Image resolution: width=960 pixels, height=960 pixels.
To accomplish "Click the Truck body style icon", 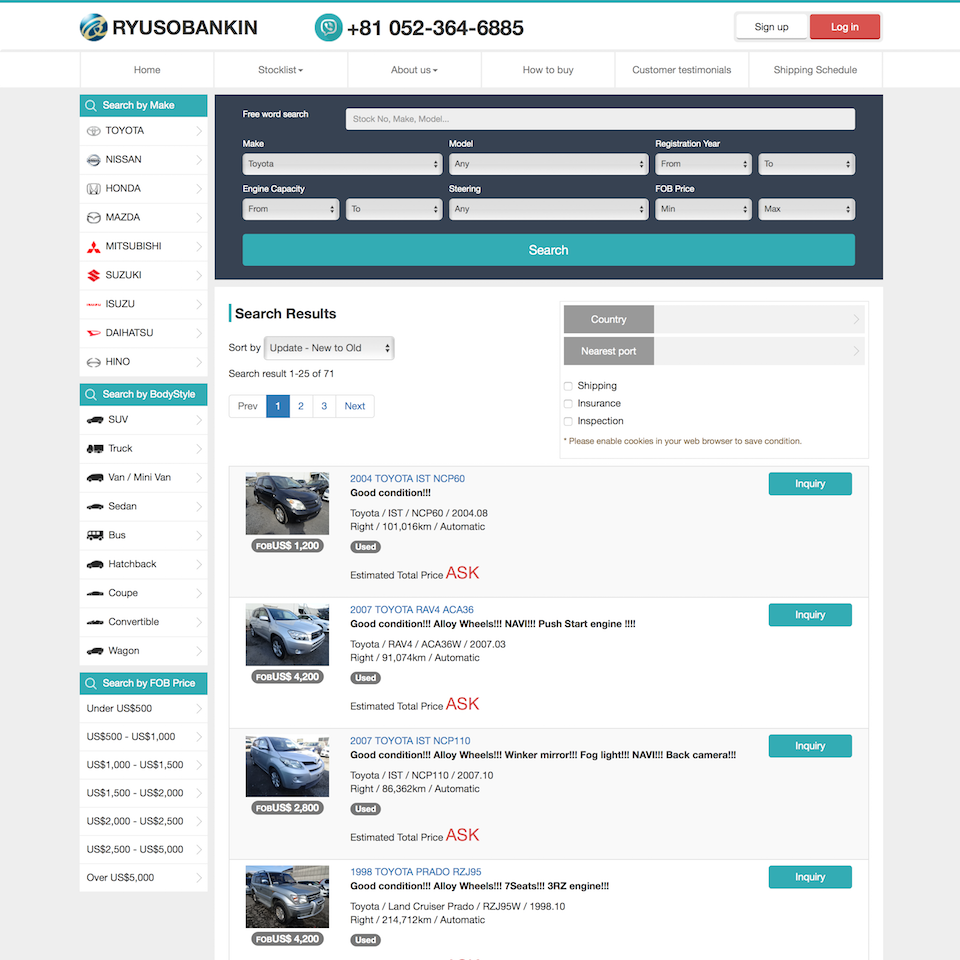I will pos(95,449).
